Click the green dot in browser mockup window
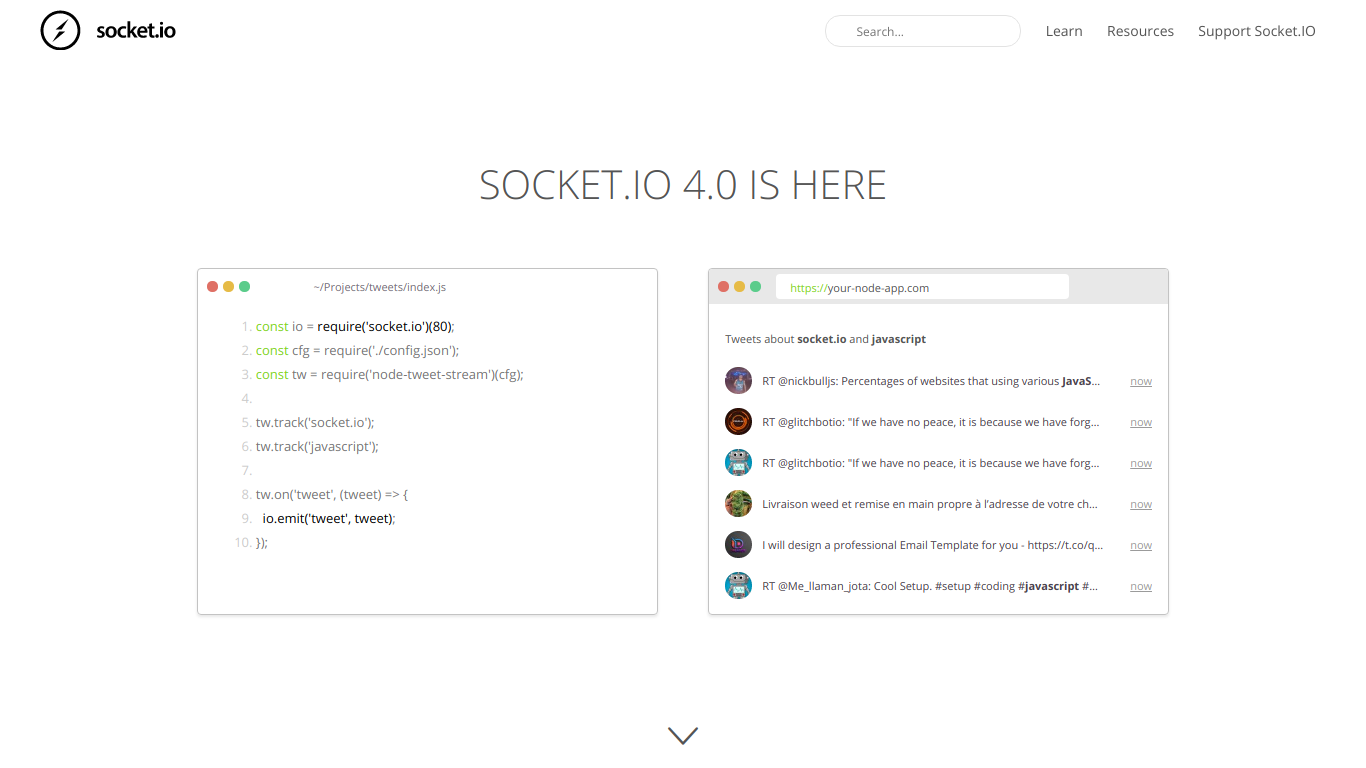 pos(755,286)
